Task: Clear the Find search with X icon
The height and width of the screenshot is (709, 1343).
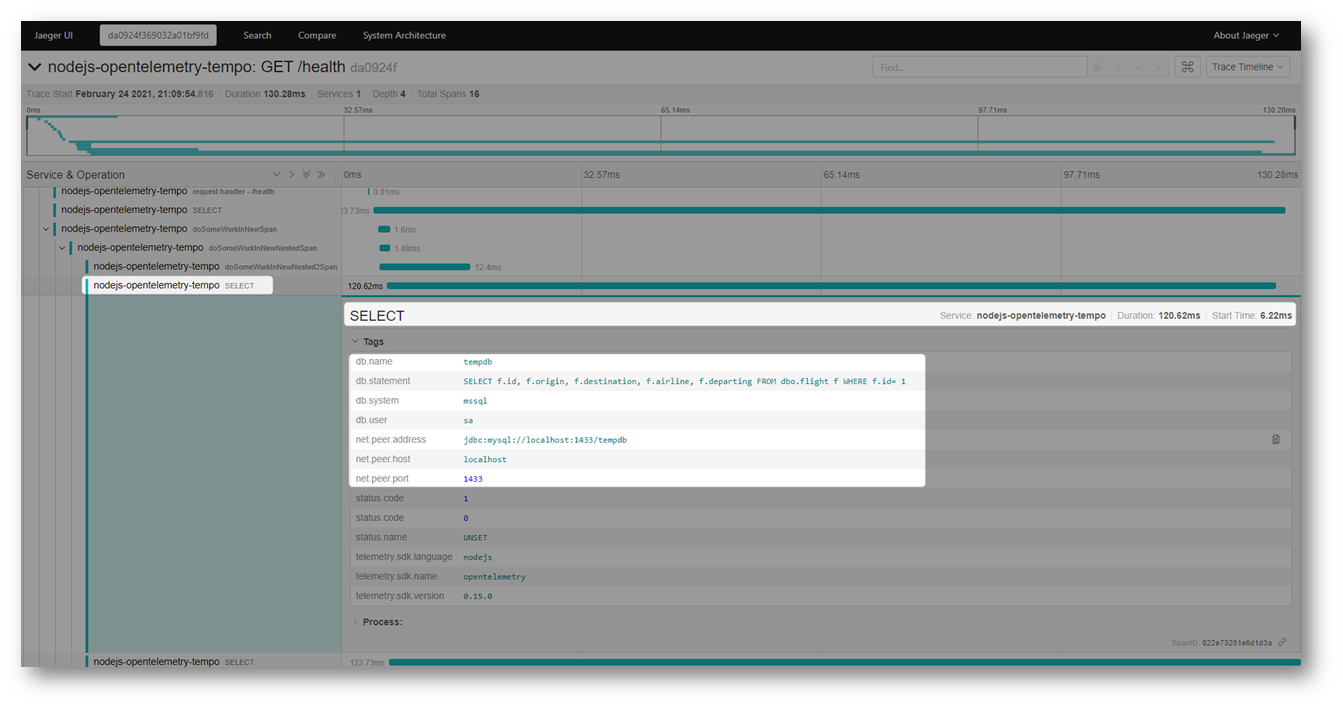Action: pos(1159,67)
